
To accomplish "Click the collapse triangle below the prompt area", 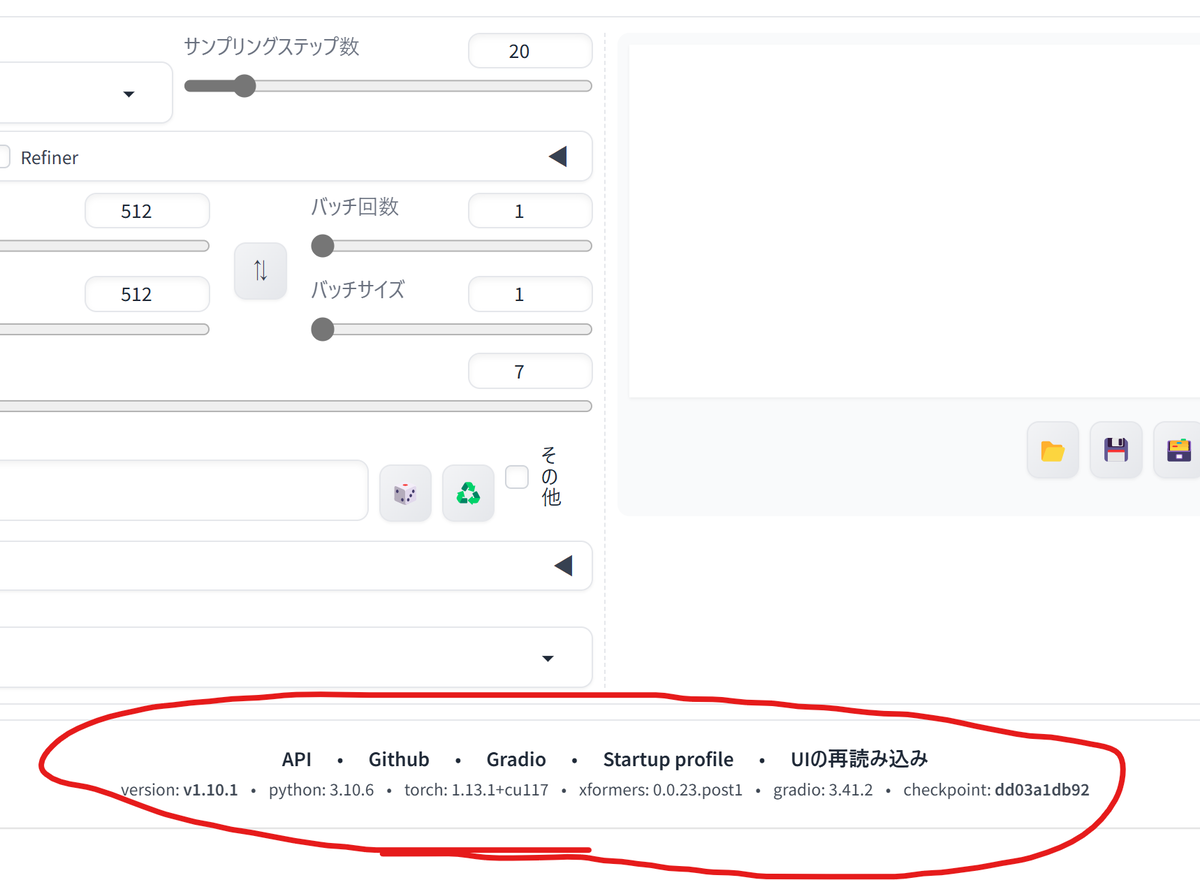I will [563, 565].
